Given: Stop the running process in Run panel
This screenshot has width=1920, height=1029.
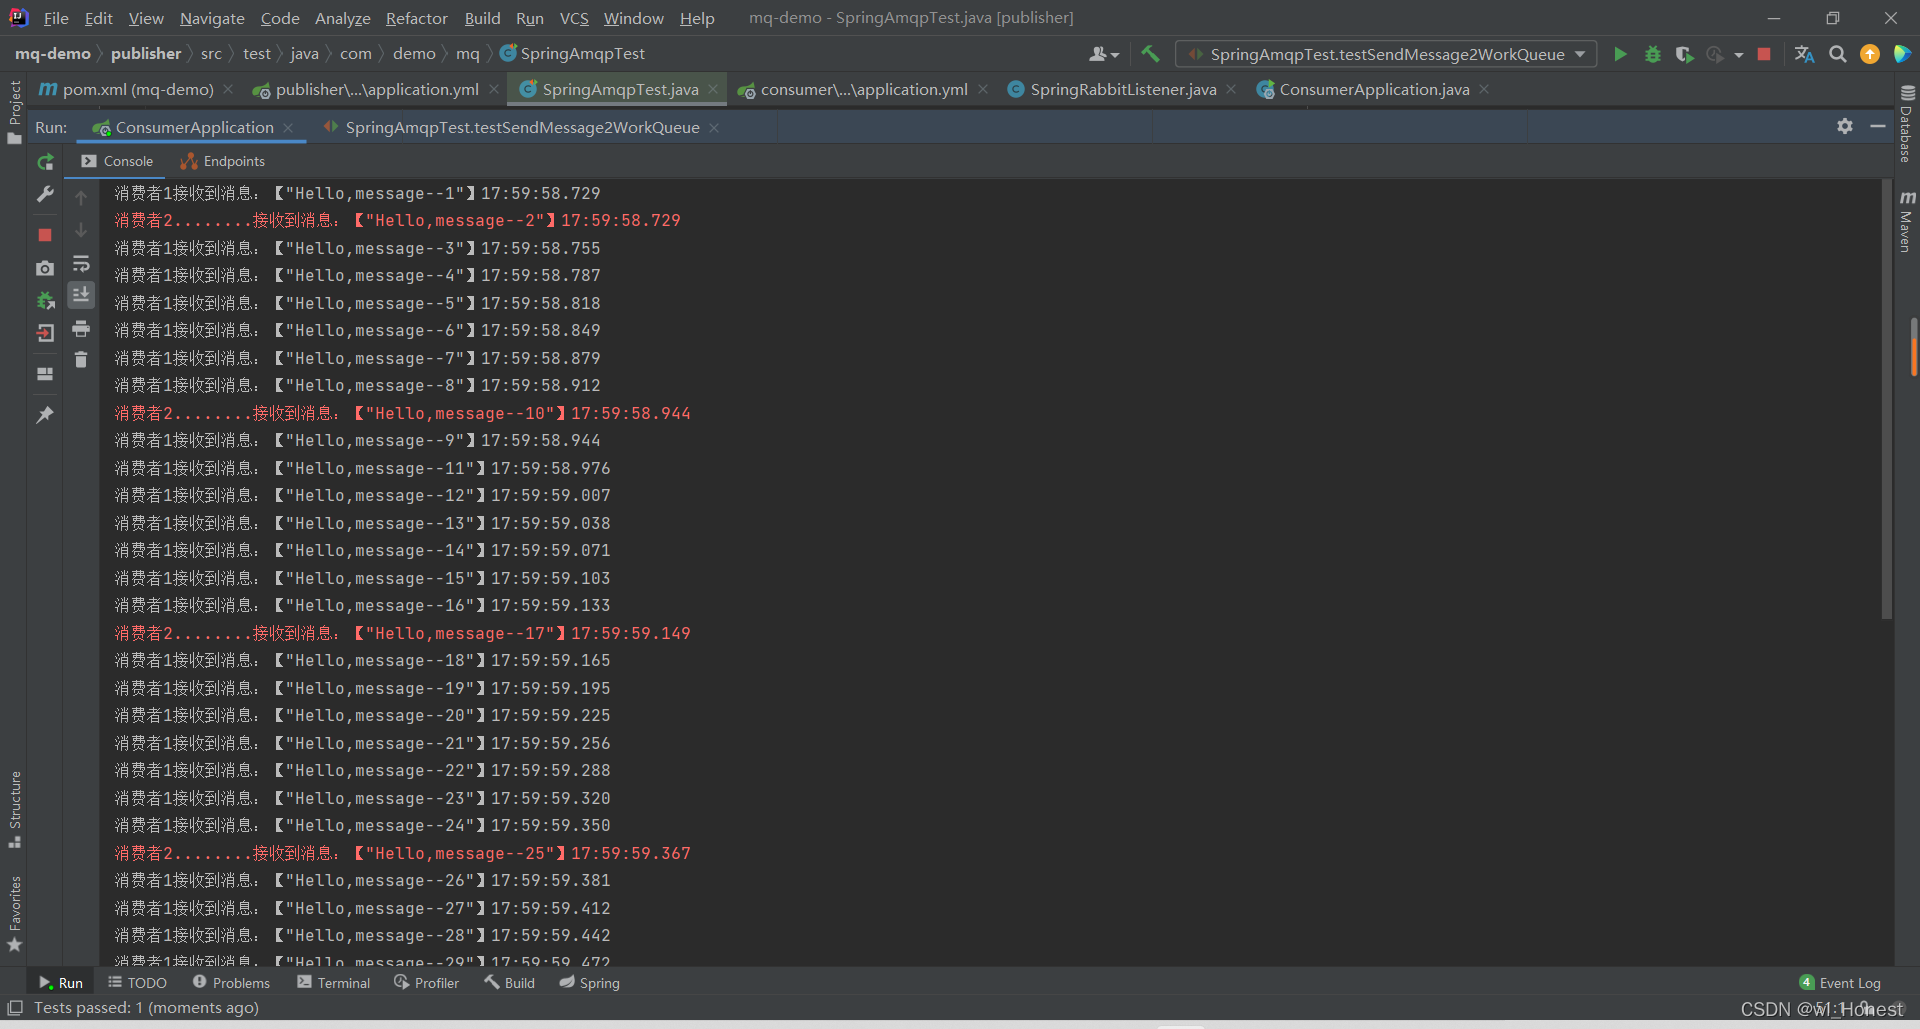Looking at the screenshot, I should (x=45, y=235).
